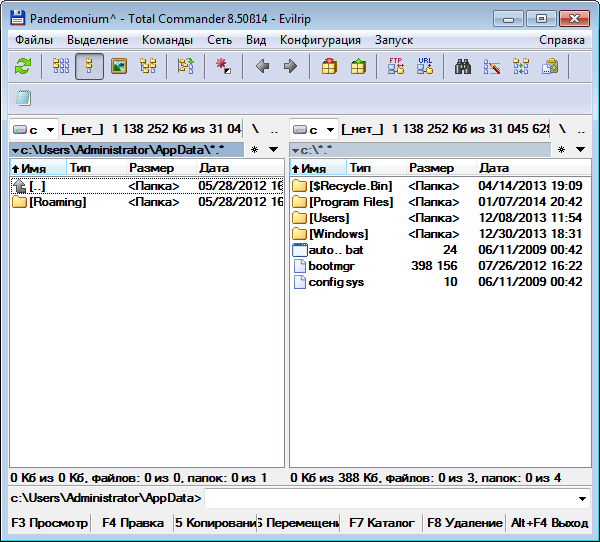Expand the command line history dropdown
The height and width of the screenshot is (542, 600).
tap(583, 498)
